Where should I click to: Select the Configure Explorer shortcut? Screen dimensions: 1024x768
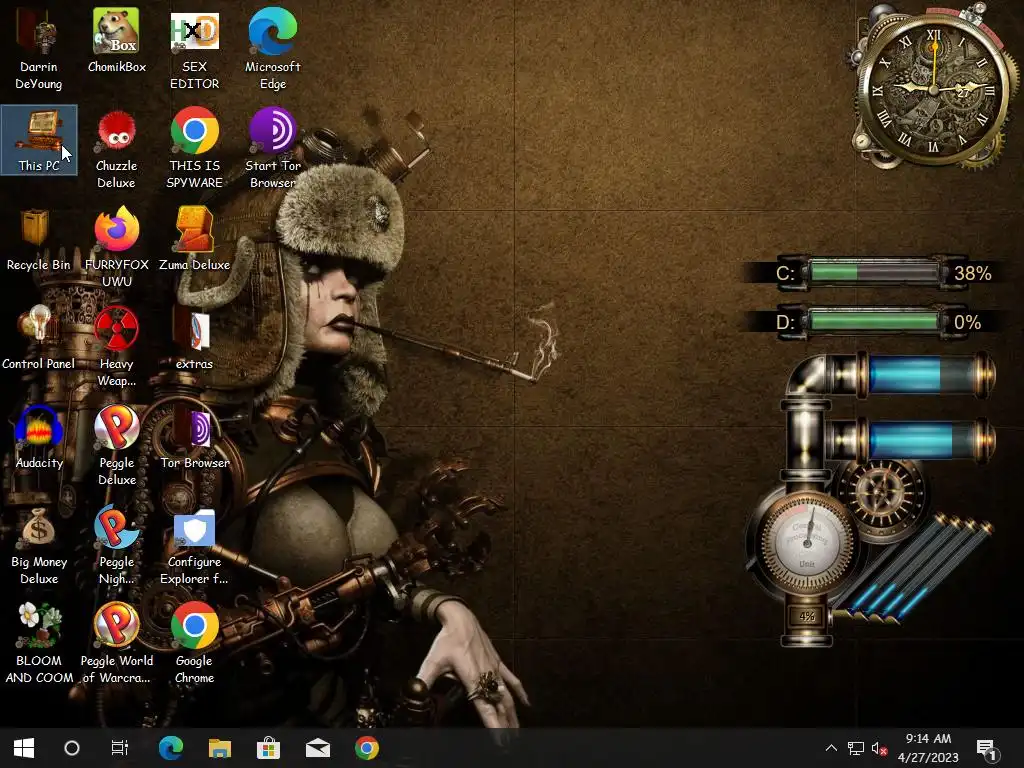click(x=194, y=545)
